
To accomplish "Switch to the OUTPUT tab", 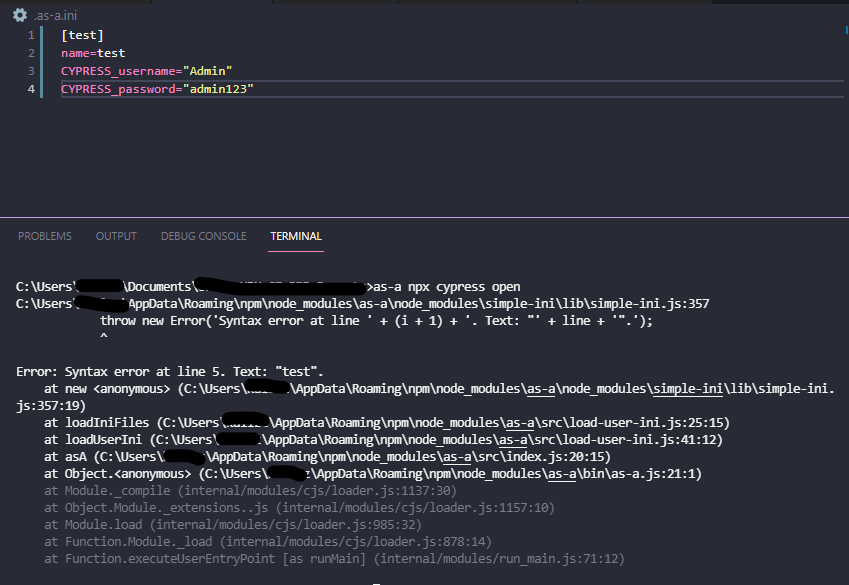I will click(x=116, y=236).
